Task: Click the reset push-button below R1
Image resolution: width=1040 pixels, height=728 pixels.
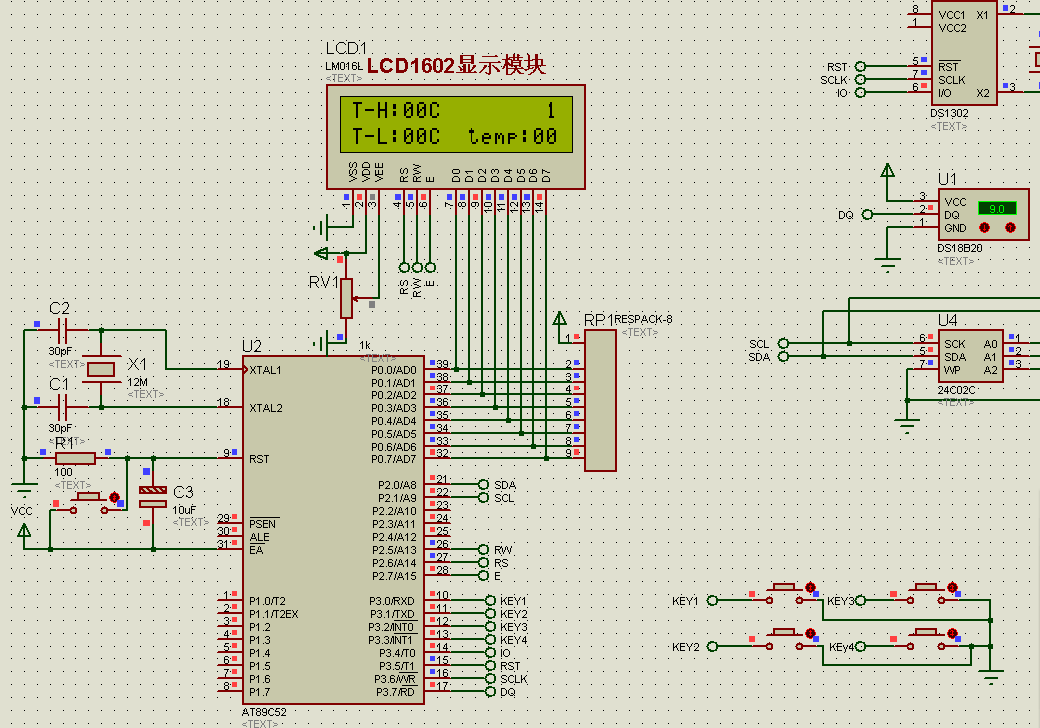Action: click(x=88, y=503)
